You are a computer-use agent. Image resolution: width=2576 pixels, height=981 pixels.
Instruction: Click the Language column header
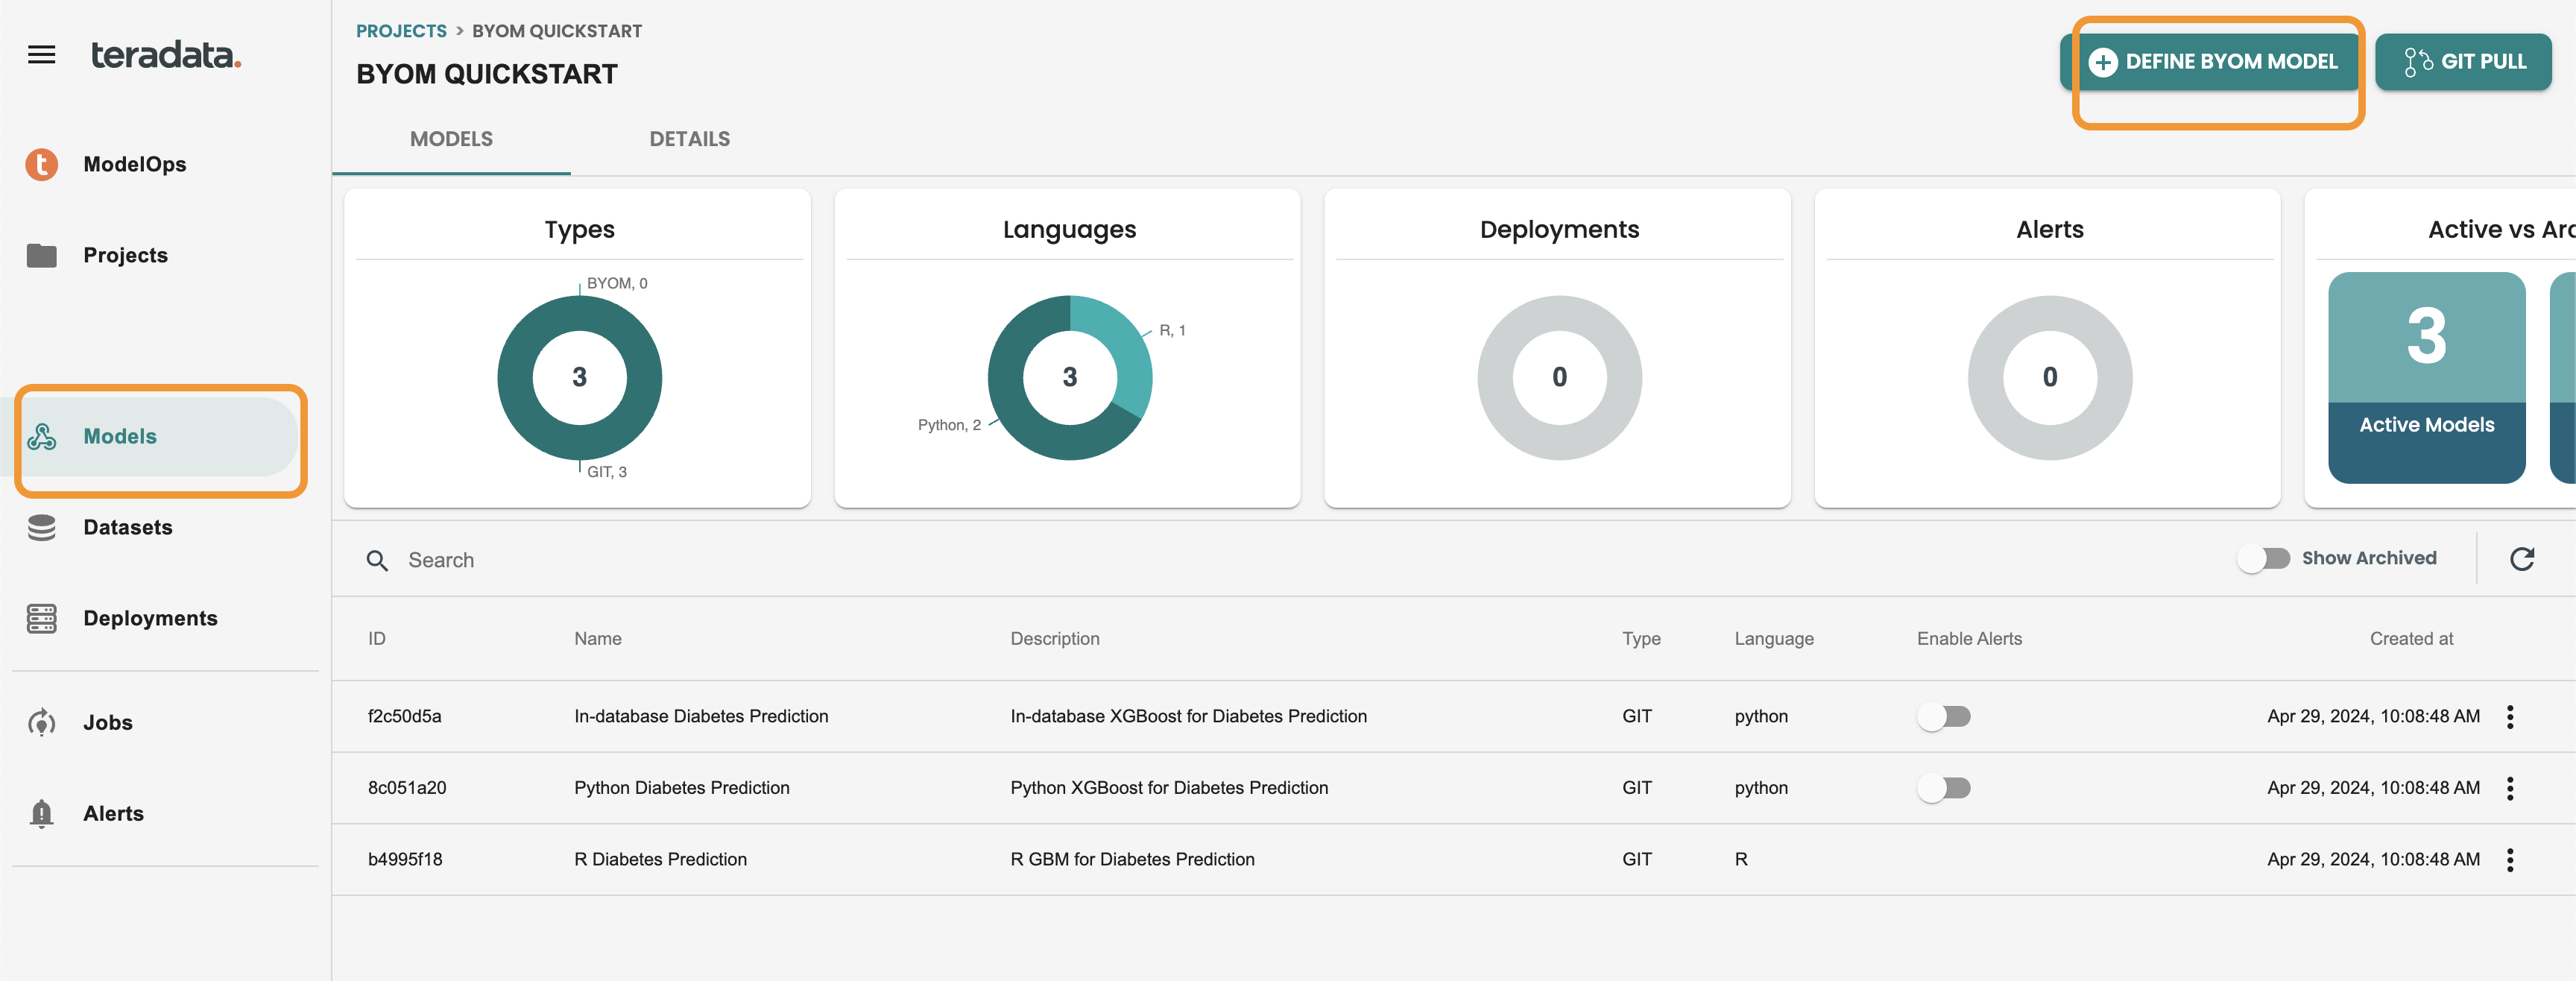[1773, 638]
